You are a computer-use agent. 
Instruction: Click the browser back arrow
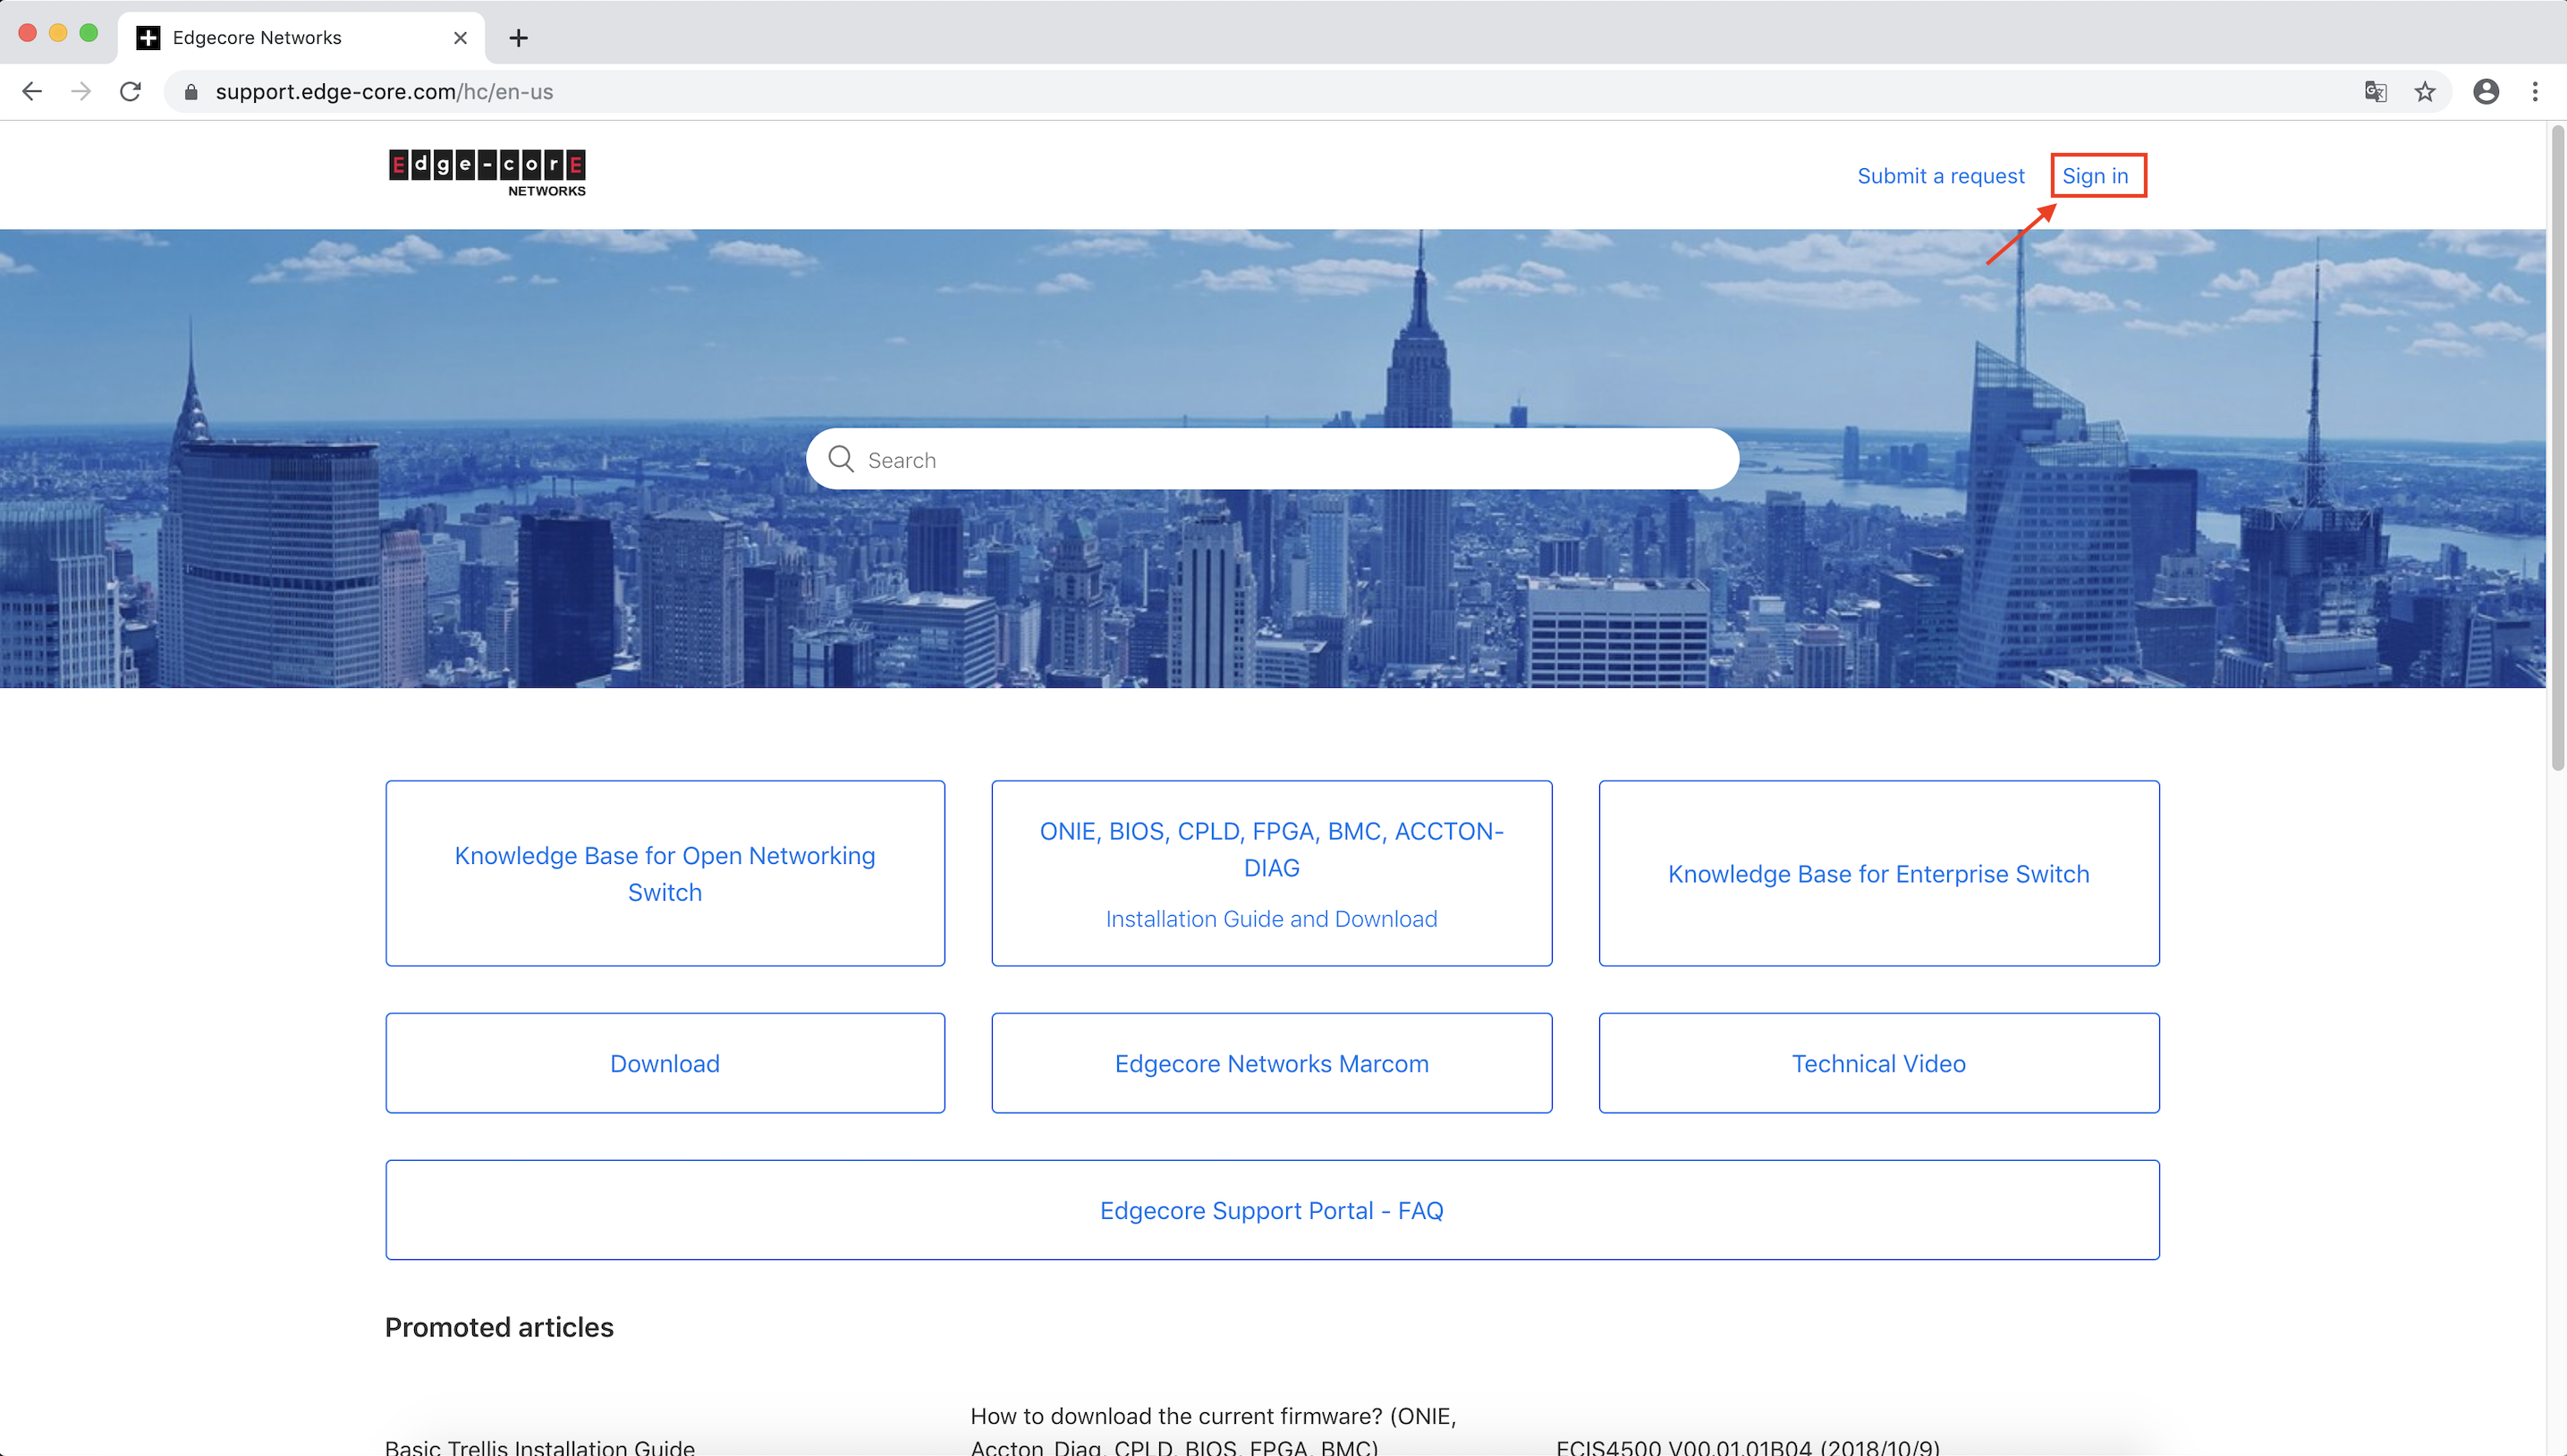pos(32,92)
